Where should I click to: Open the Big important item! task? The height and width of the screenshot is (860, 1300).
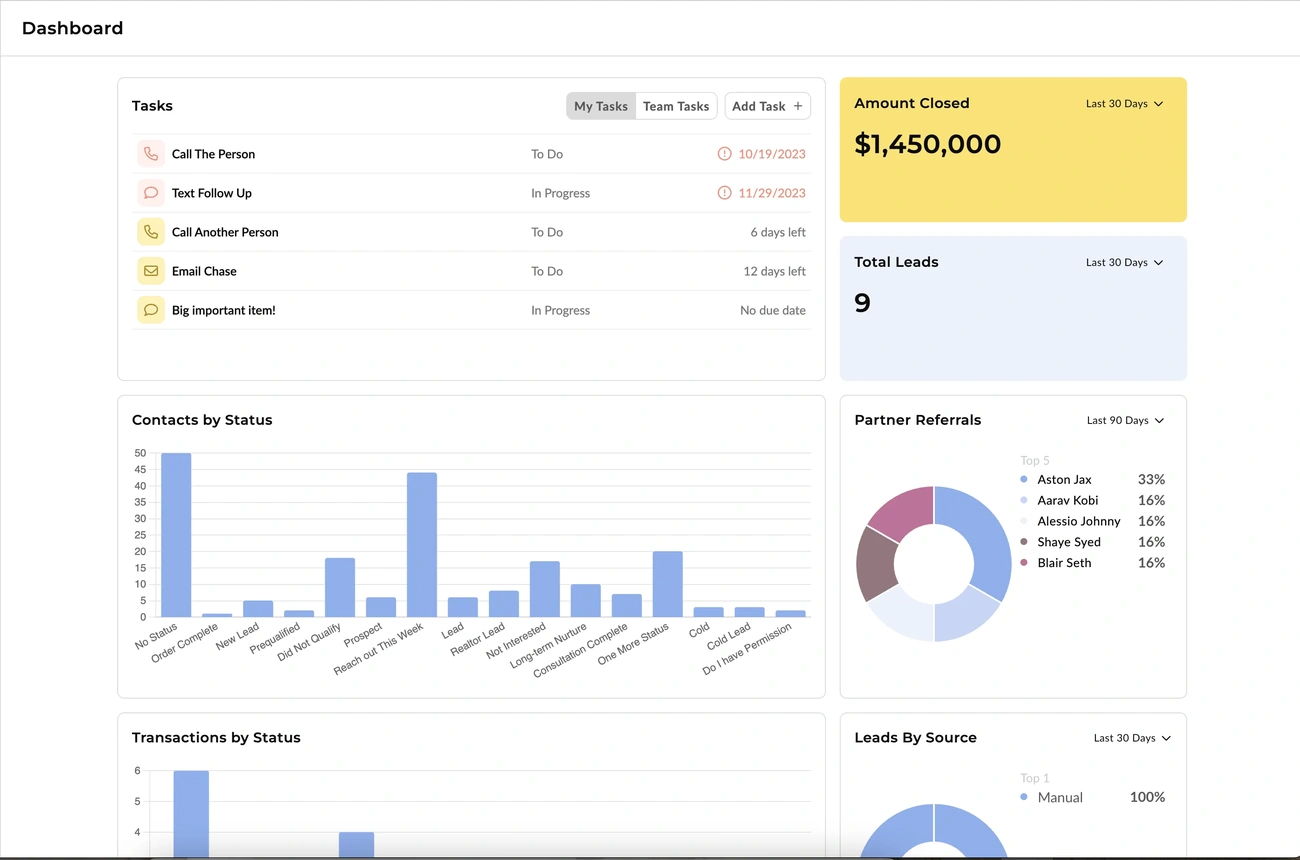coord(471,310)
